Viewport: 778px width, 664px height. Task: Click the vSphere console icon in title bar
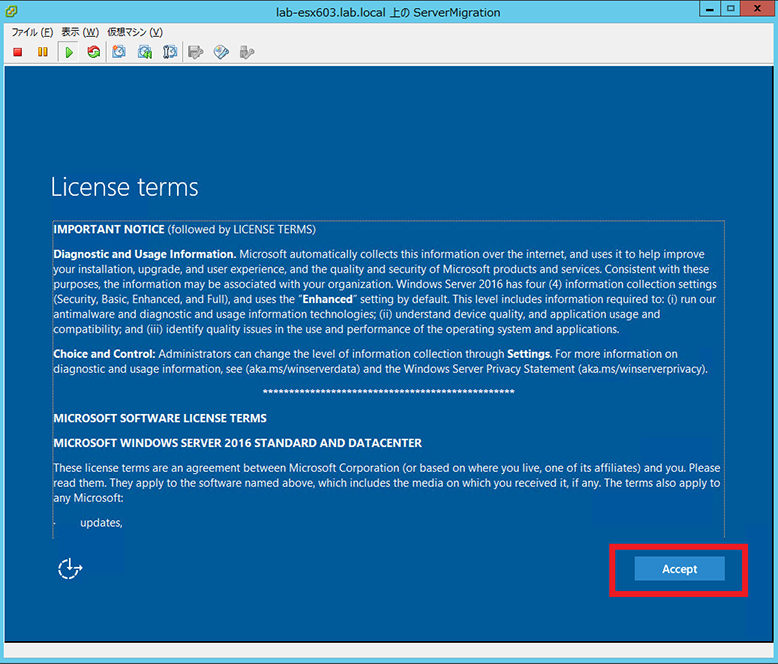(11, 11)
